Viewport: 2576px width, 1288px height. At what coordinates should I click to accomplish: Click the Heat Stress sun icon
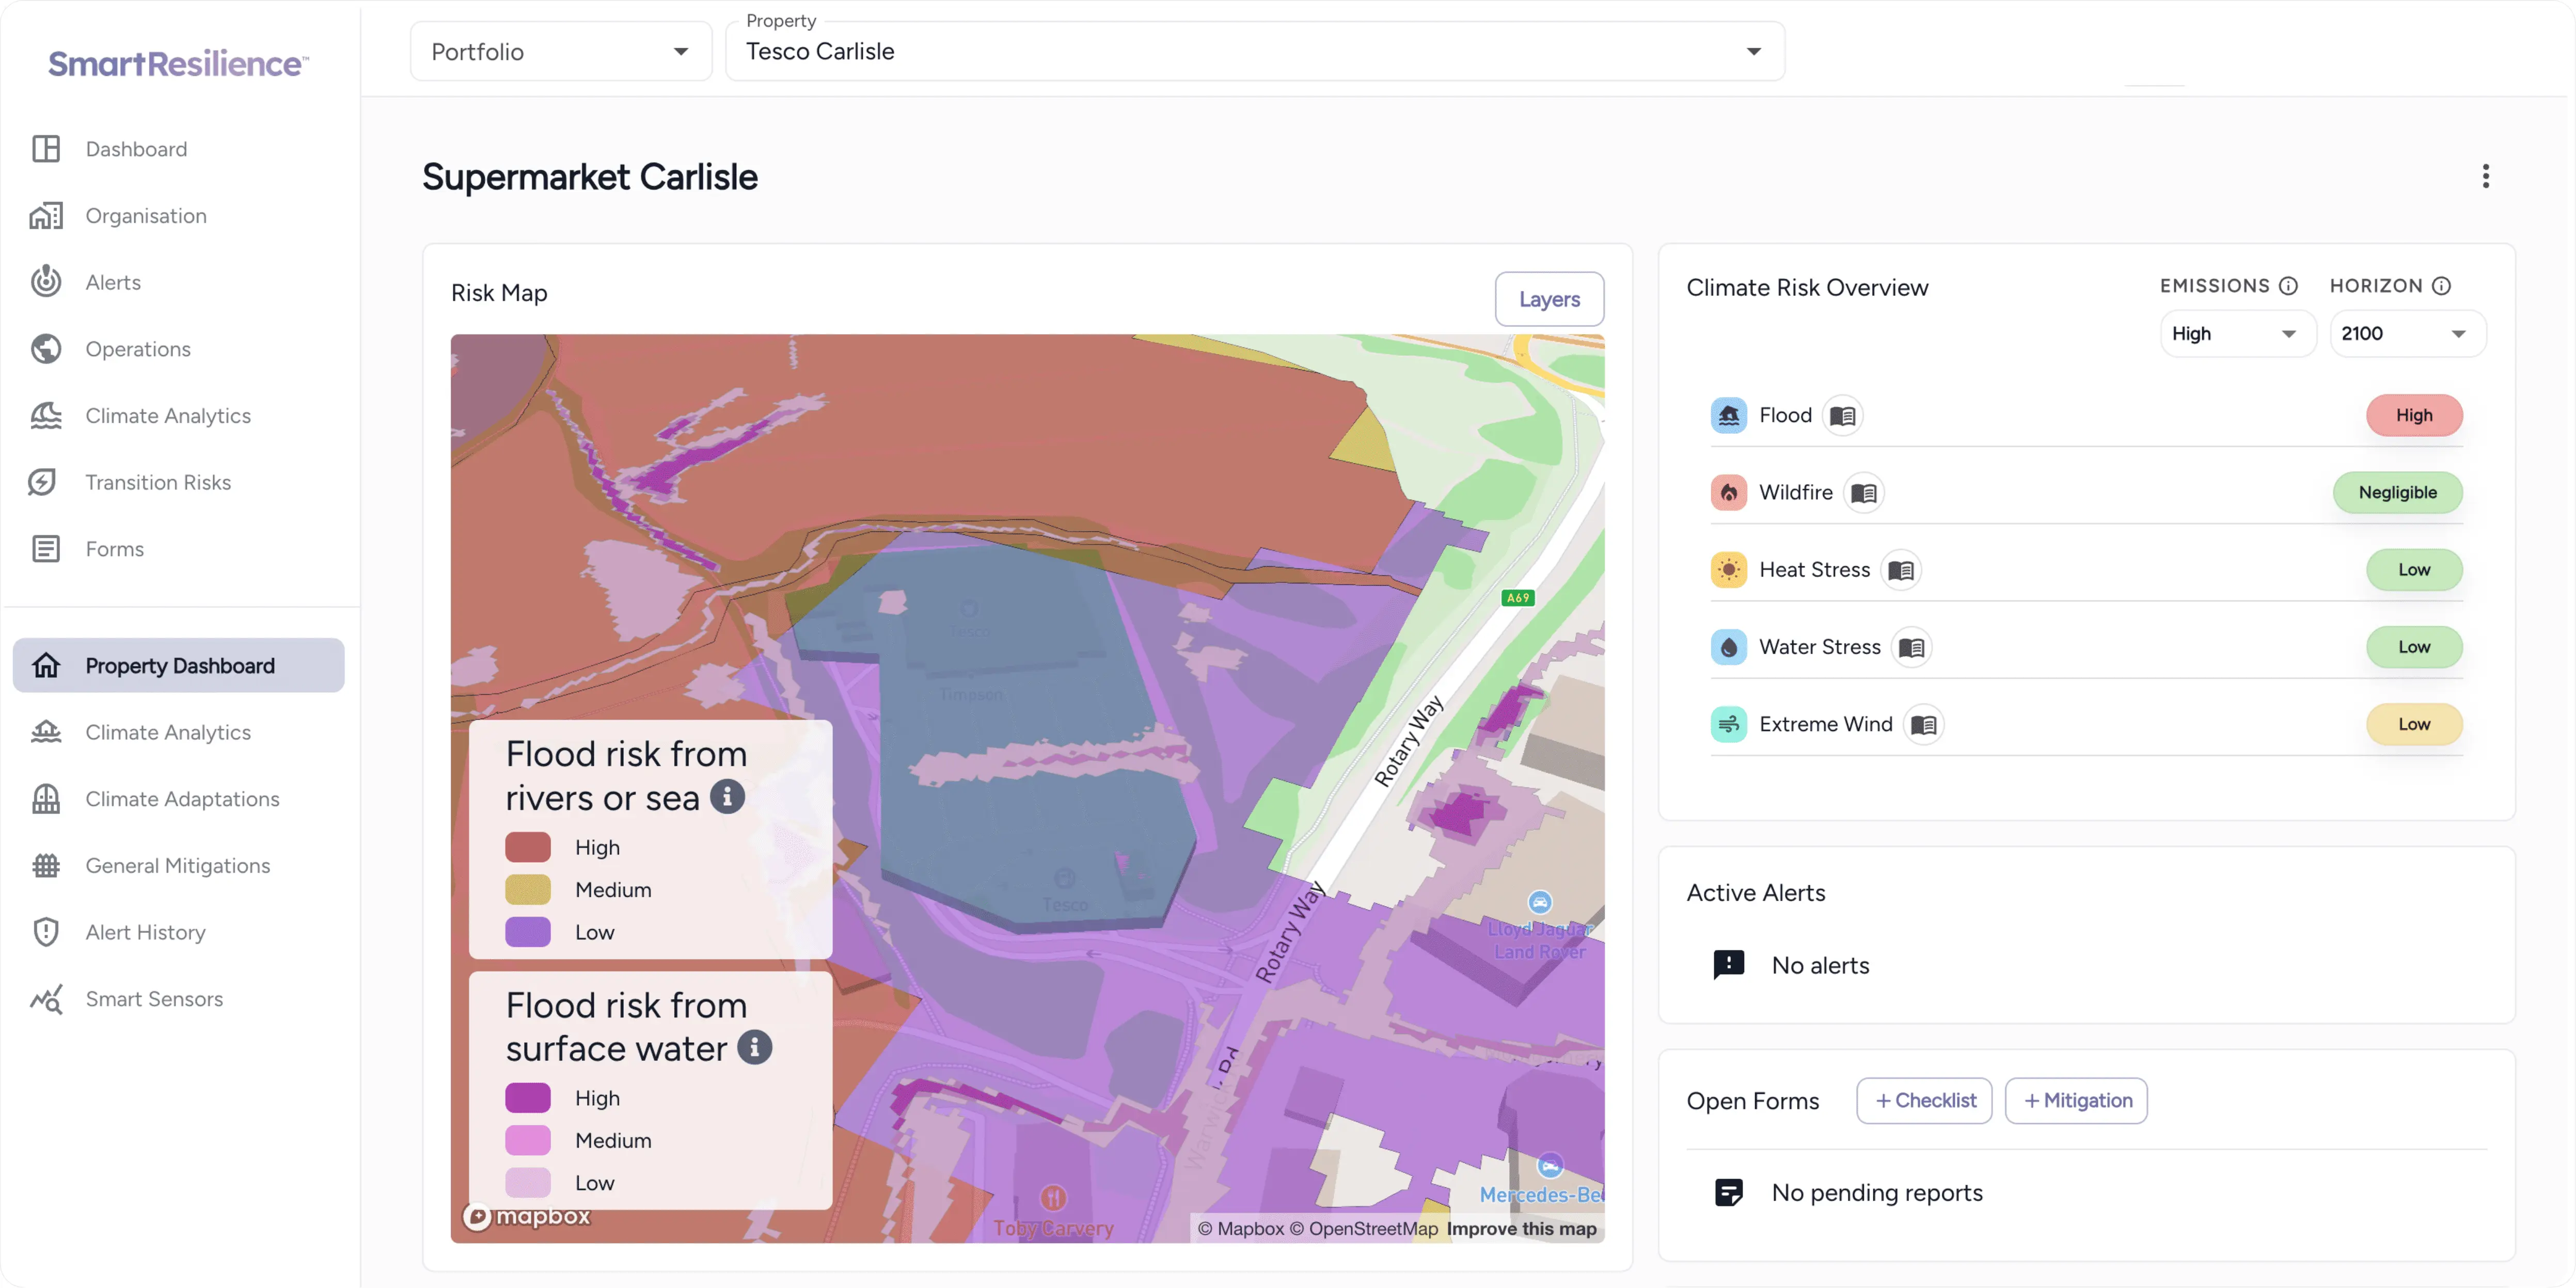pos(1729,570)
